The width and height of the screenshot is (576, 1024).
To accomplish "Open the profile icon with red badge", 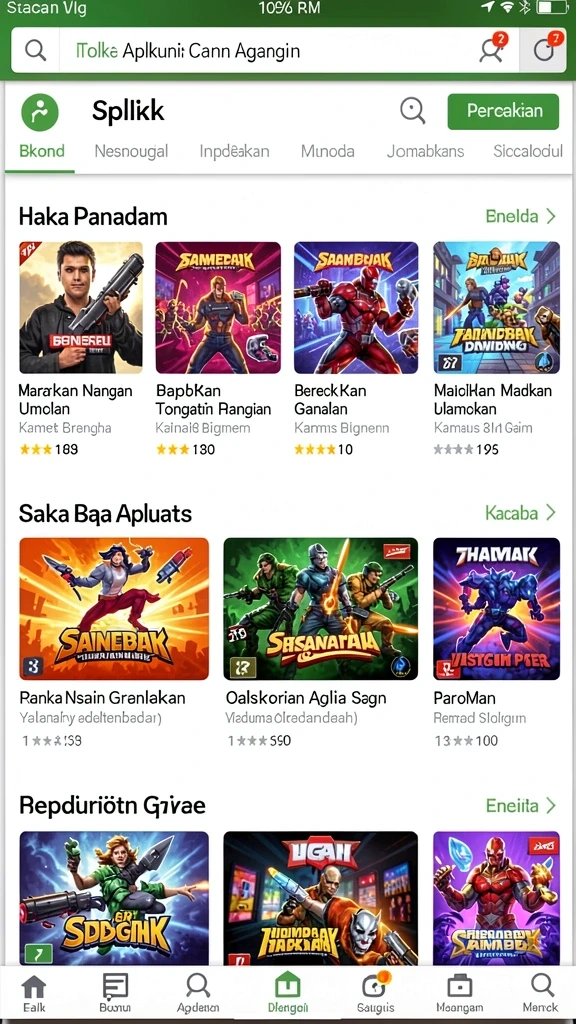I will [491, 48].
